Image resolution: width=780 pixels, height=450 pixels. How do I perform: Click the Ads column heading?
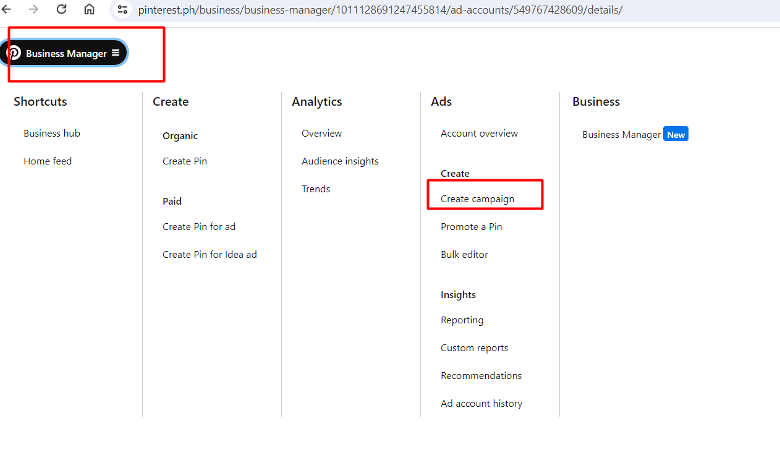(x=441, y=102)
